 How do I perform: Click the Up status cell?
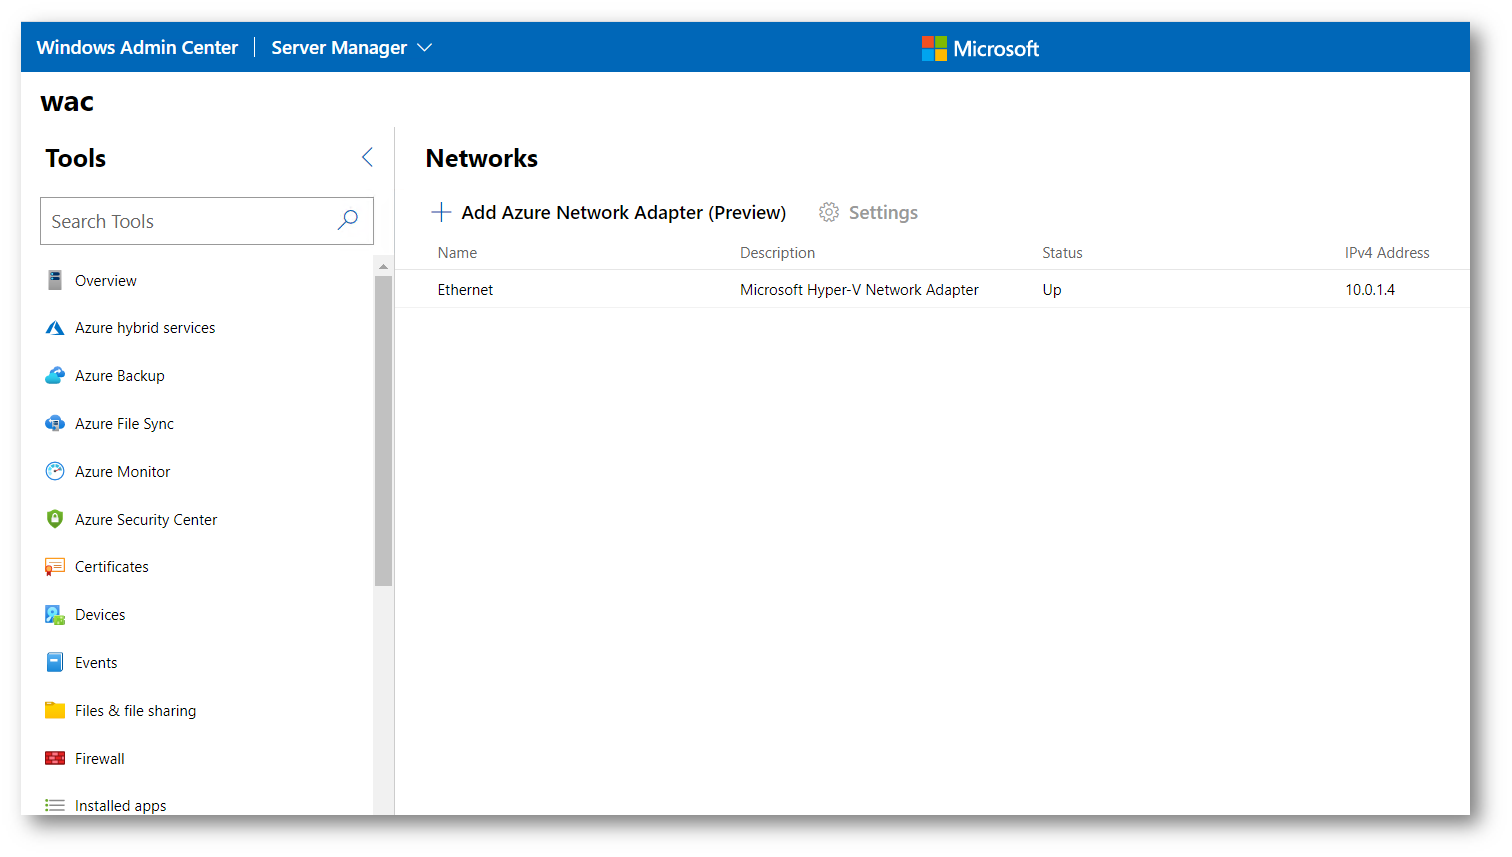click(1052, 290)
